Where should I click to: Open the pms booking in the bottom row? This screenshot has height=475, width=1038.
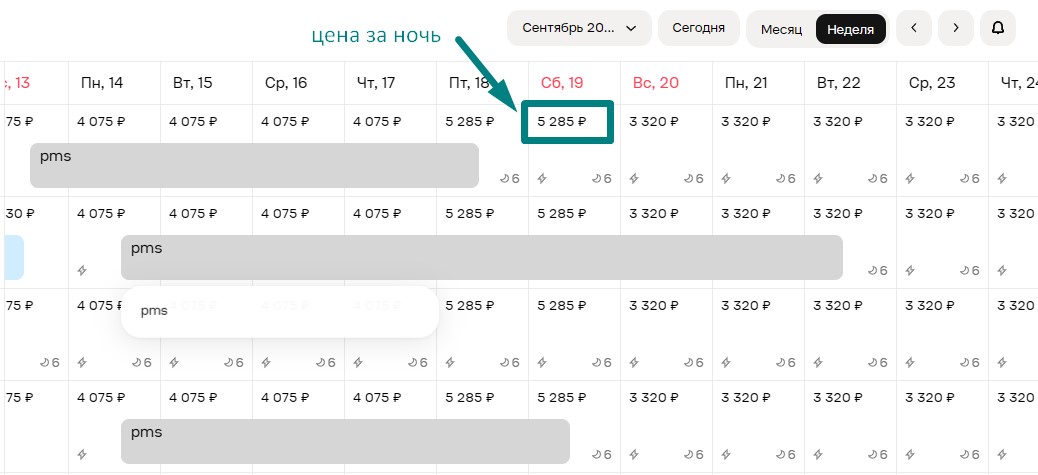[x=345, y=441]
